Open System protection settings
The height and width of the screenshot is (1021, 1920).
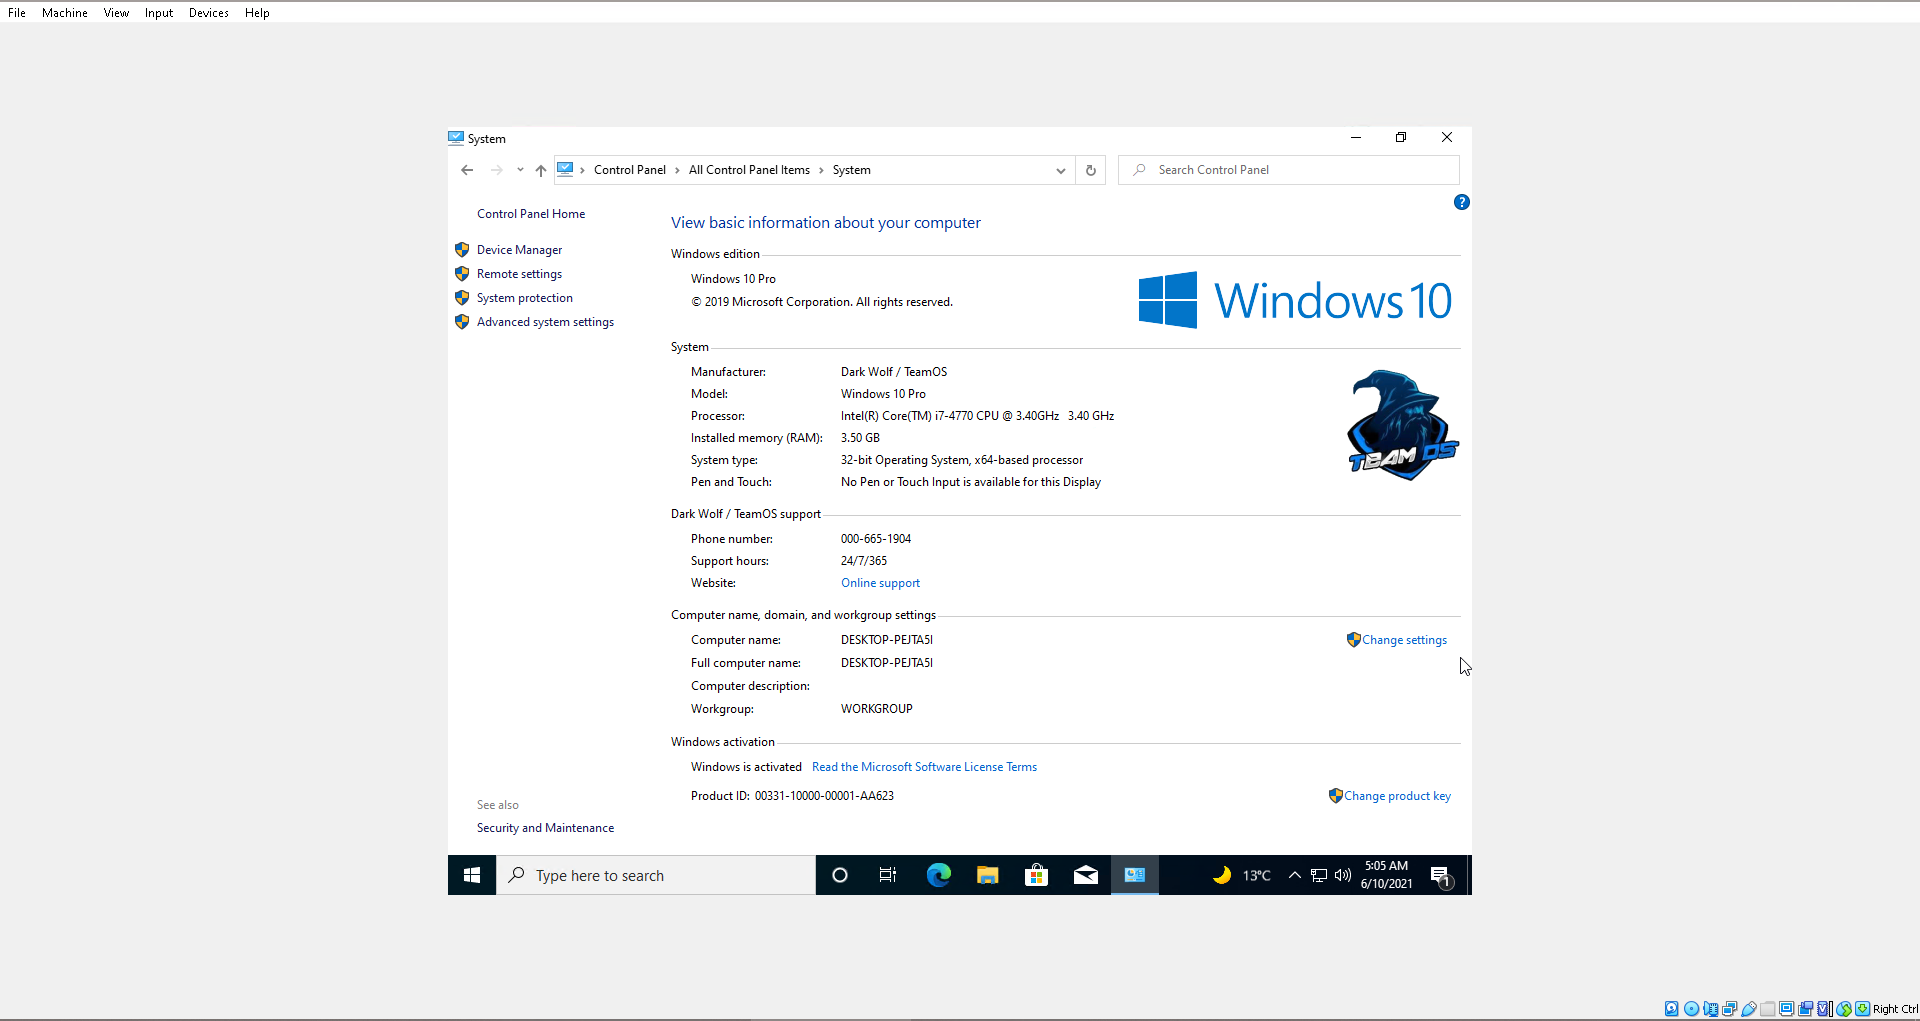(x=524, y=298)
